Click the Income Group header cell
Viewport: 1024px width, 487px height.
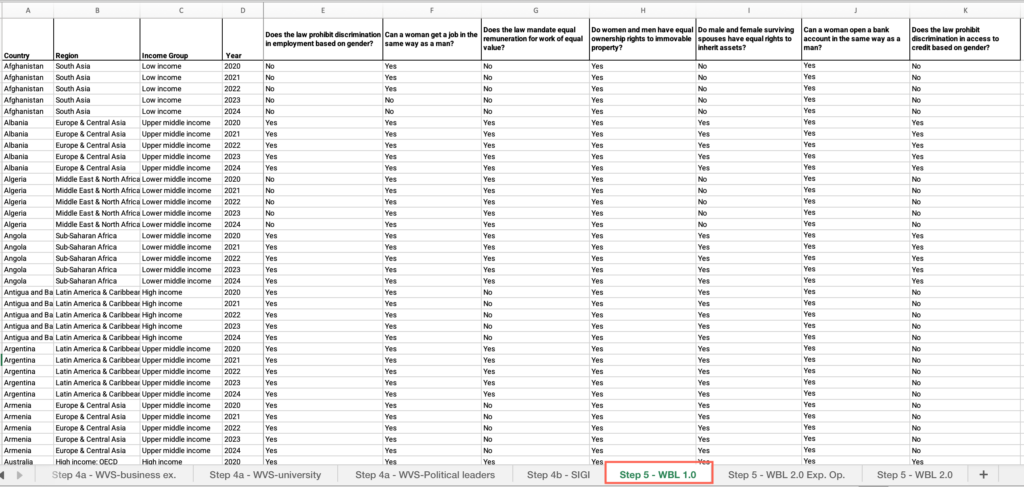coord(181,39)
